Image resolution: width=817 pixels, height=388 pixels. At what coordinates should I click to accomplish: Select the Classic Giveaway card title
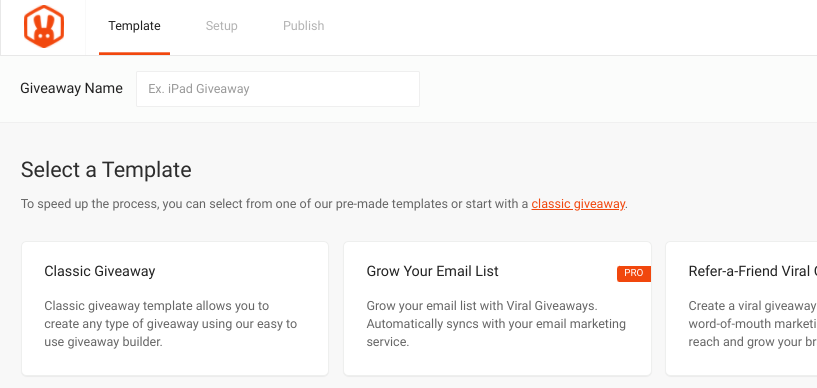pyautogui.click(x=100, y=271)
